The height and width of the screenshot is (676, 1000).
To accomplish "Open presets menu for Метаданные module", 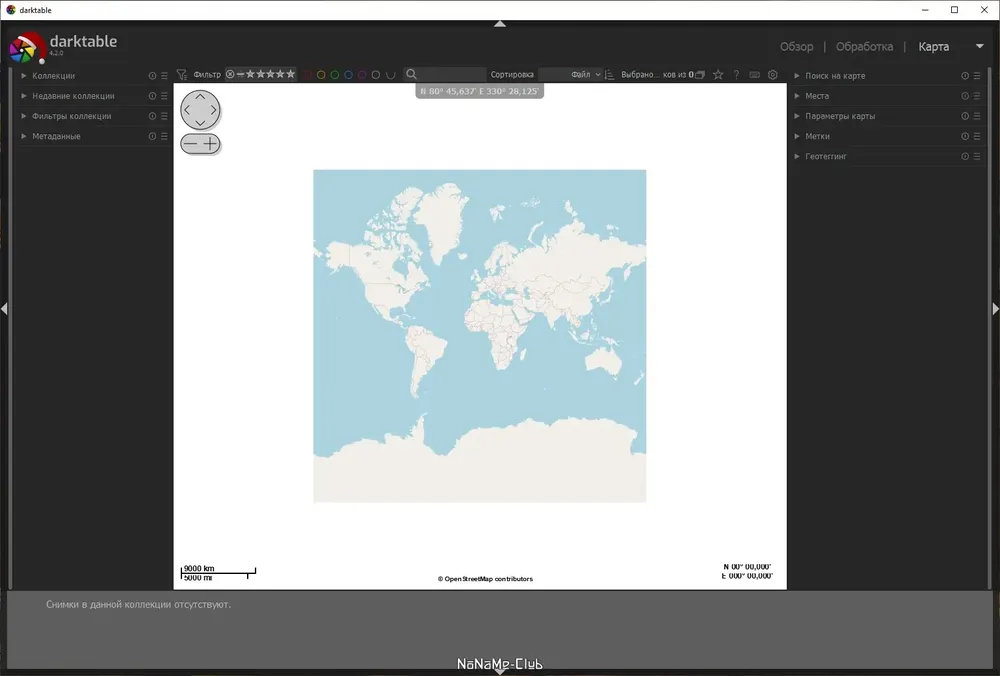I will 165,136.
